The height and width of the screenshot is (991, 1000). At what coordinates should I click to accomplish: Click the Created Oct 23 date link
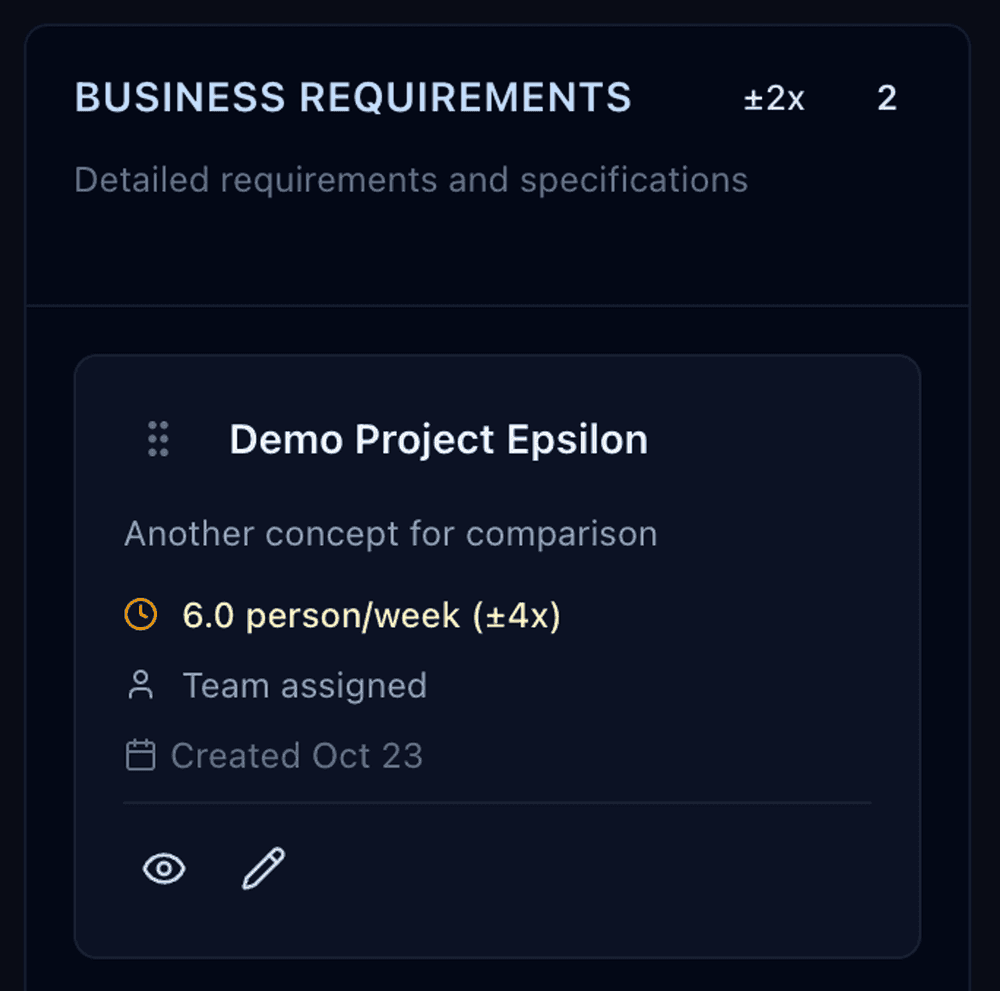pyautogui.click(x=297, y=755)
